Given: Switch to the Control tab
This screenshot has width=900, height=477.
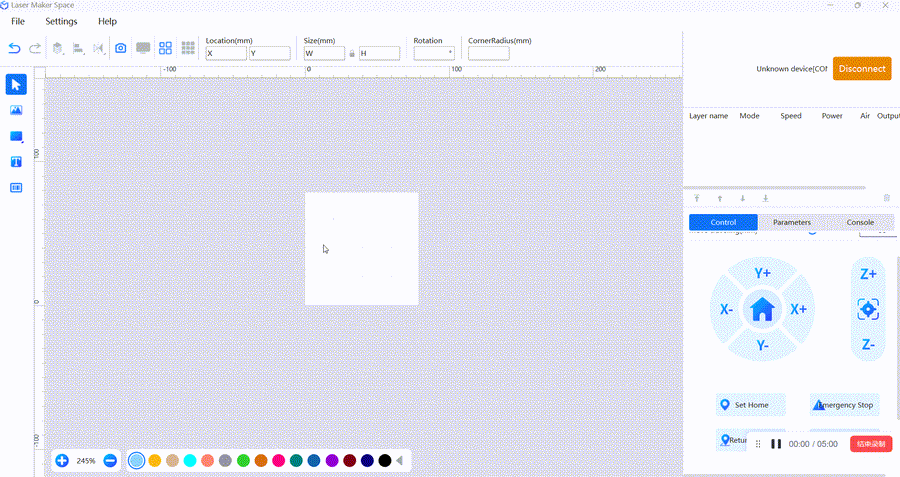Looking at the screenshot, I should tap(723, 222).
